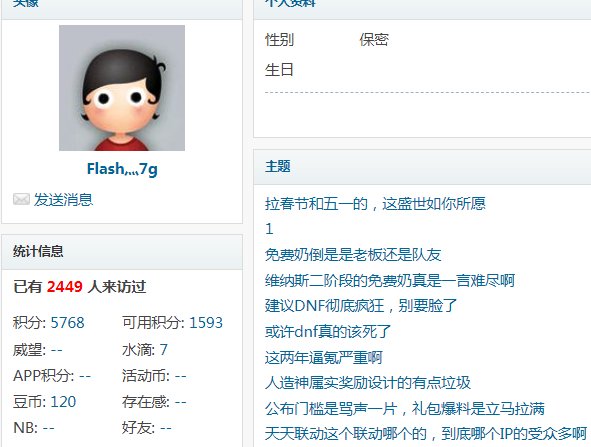Open the username Flash,..,7g link
Image resolution: width=591 pixels, height=447 pixels.
tap(122, 169)
